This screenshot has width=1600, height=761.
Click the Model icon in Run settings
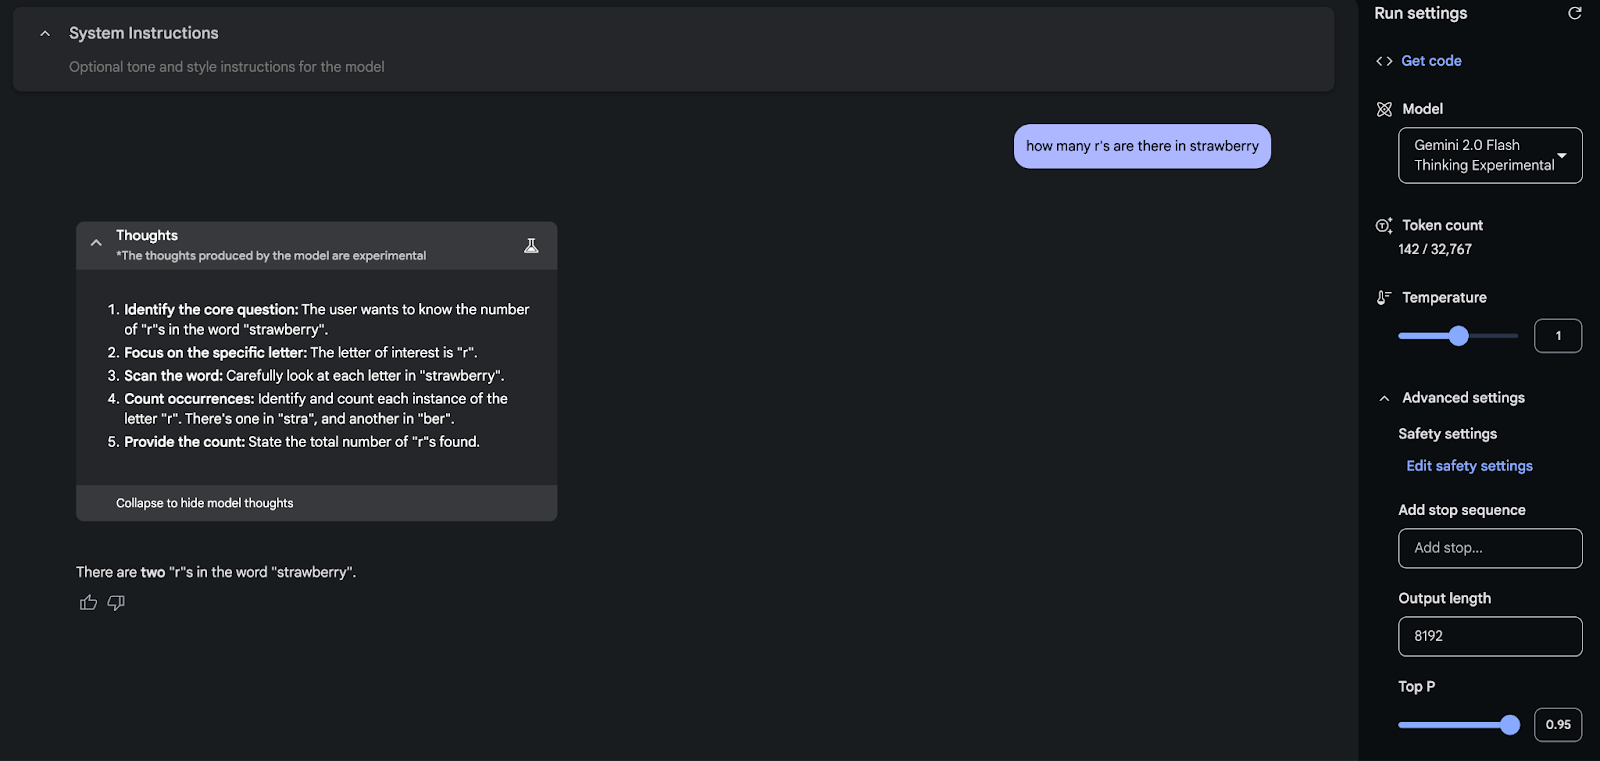(x=1384, y=109)
